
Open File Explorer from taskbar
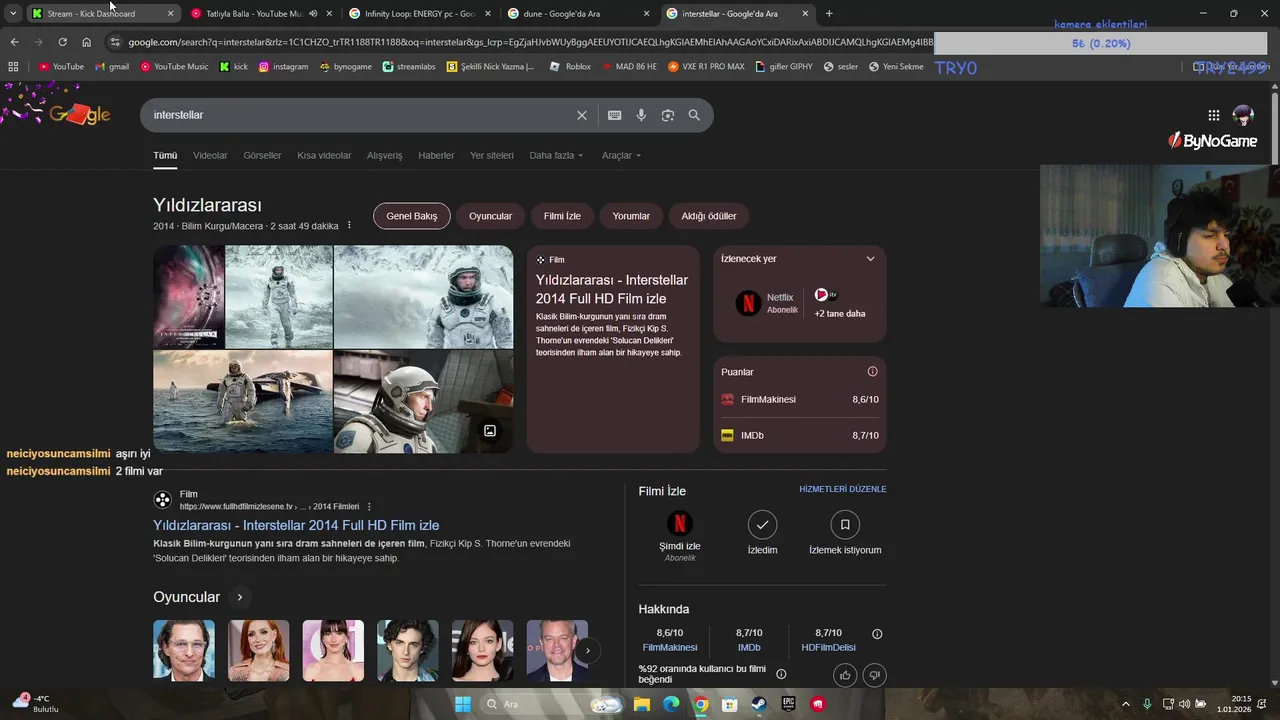coord(641,704)
